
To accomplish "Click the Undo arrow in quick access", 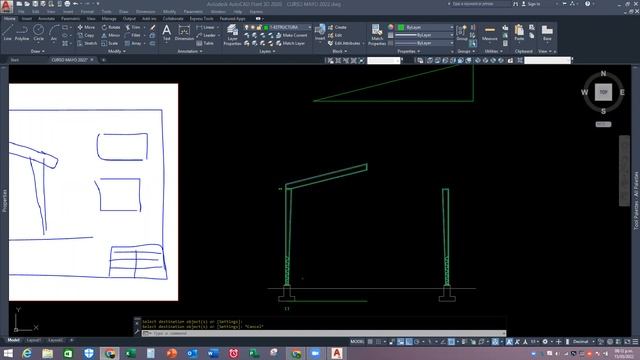I will tap(75, 4).
